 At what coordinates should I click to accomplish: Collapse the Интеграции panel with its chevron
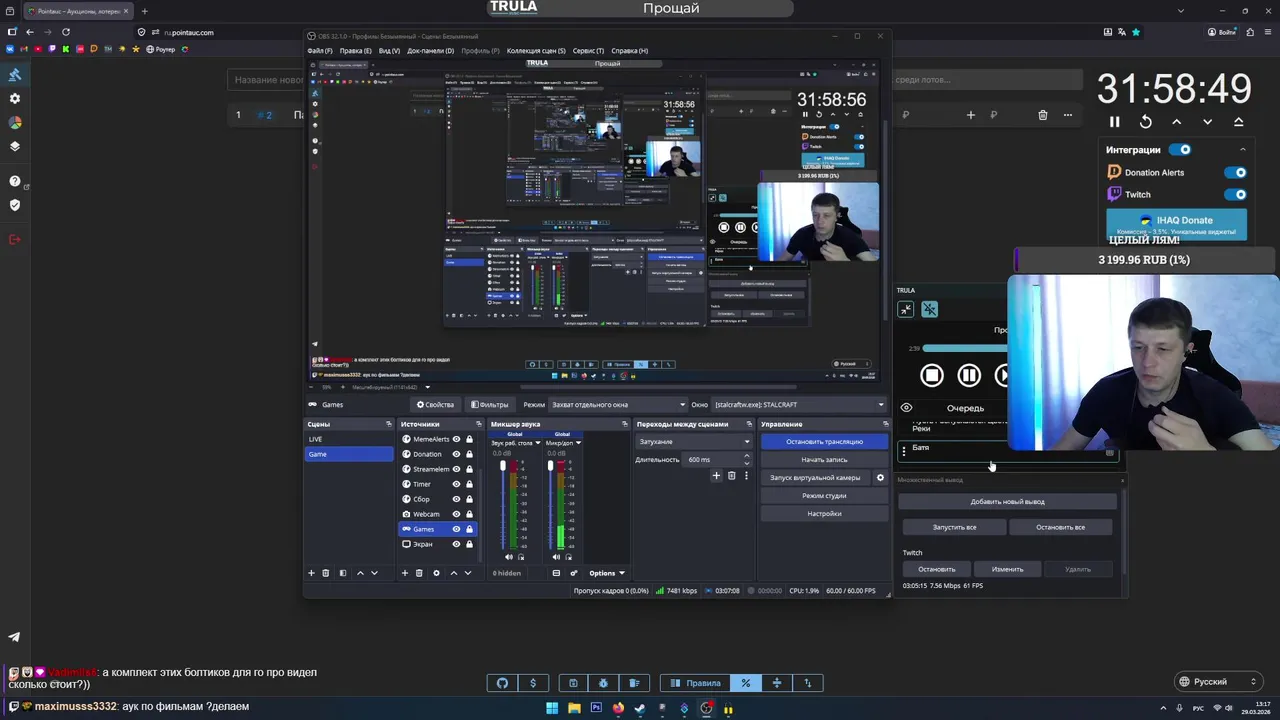1243,150
